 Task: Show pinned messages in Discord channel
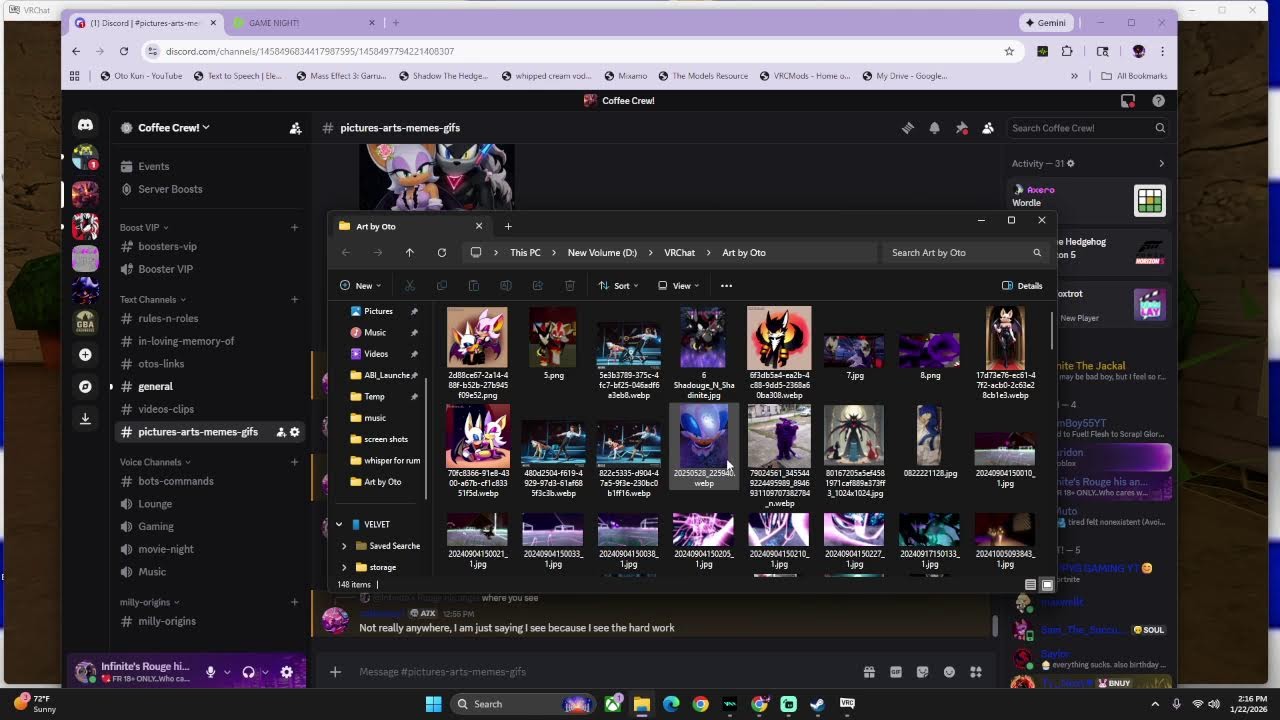(961, 128)
